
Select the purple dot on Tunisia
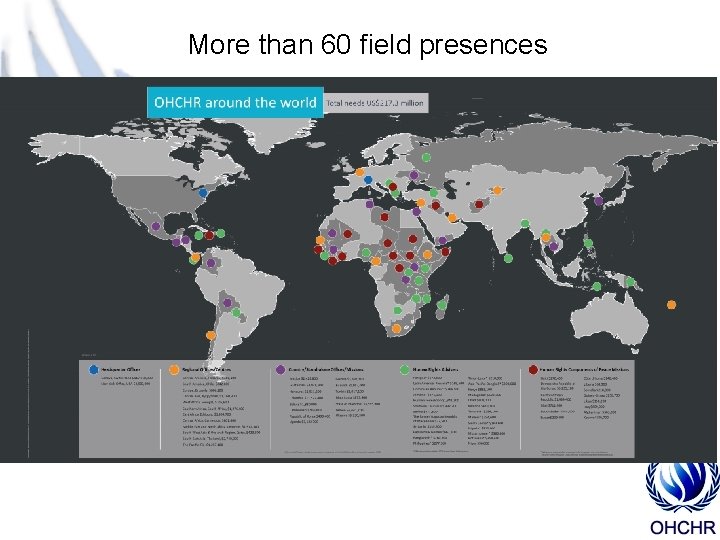coord(370,204)
